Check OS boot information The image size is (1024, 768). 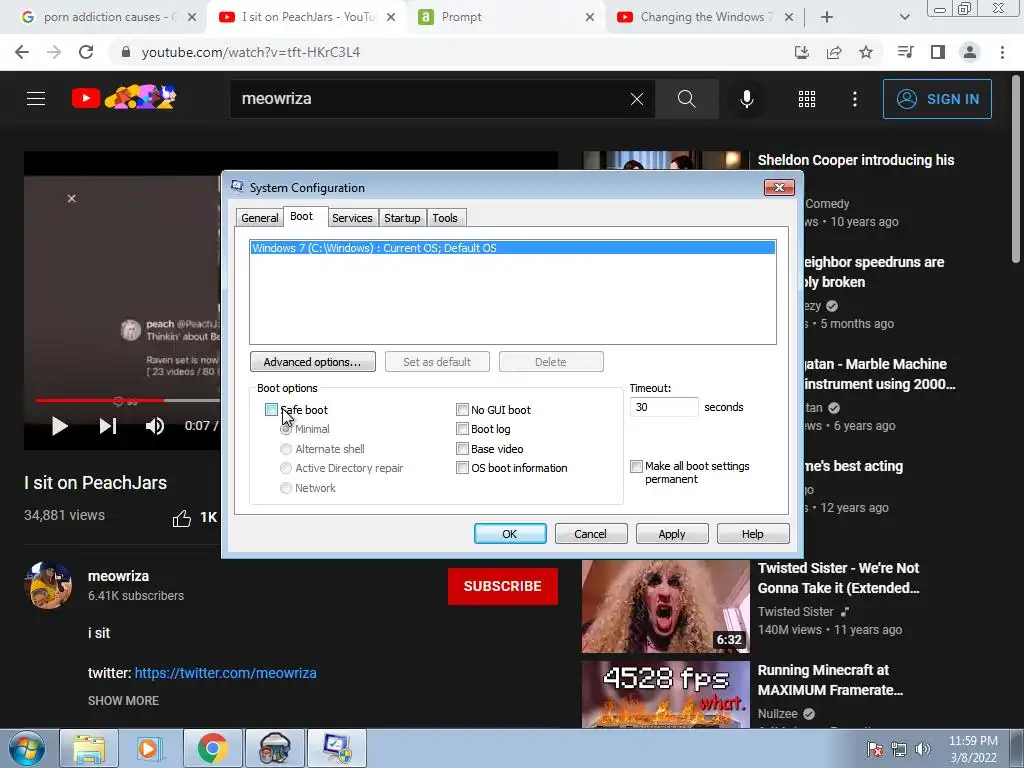pyautogui.click(x=462, y=468)
